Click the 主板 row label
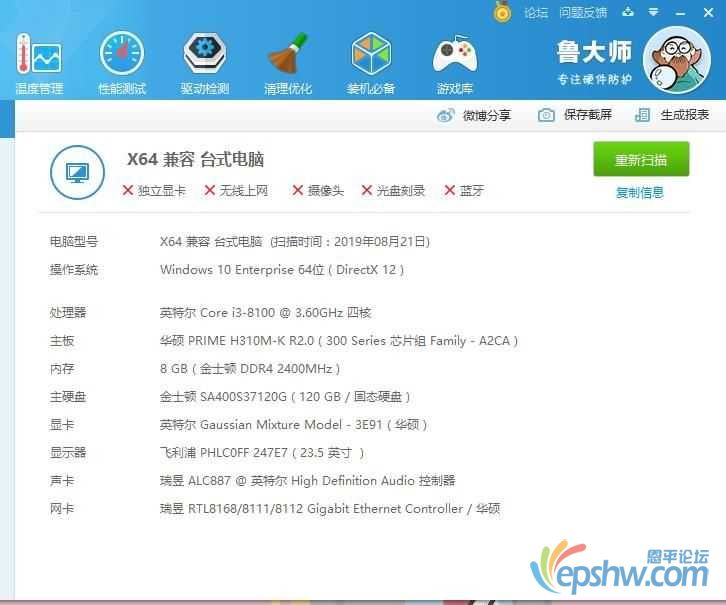 pyautogui.click(x=62, y=341)
